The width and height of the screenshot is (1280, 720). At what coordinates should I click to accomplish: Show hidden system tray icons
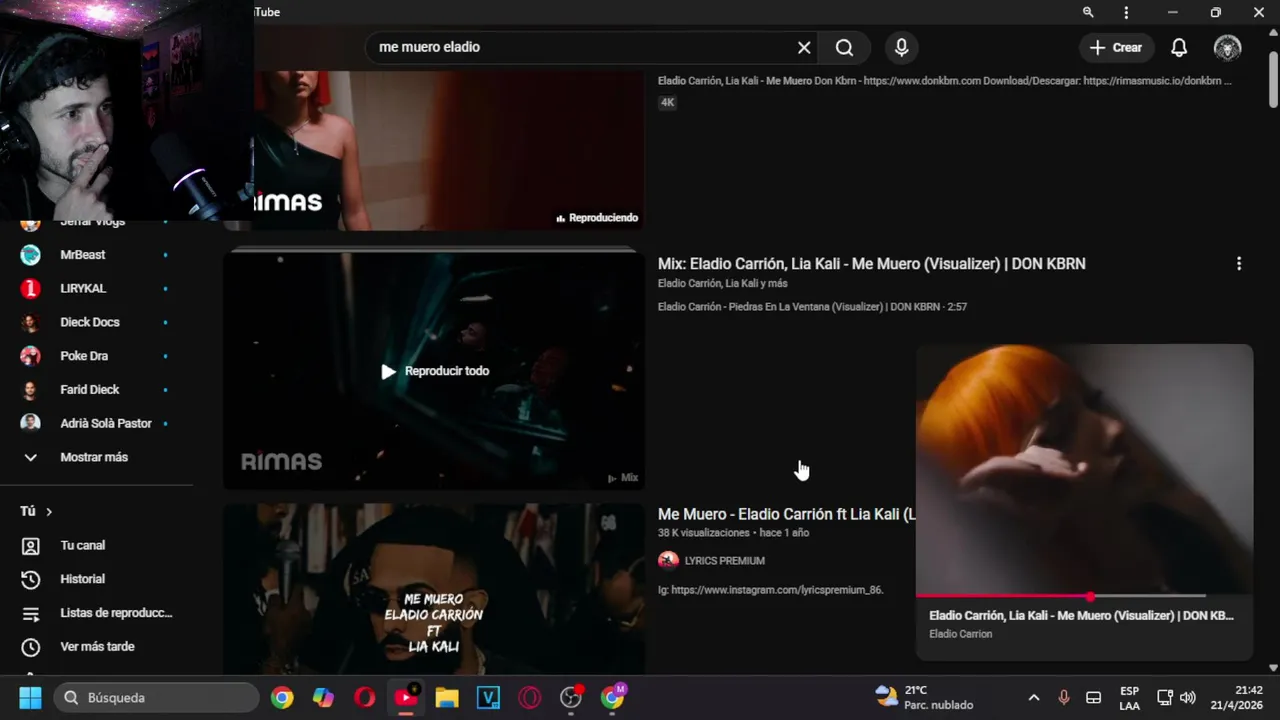tap(1034, 697)
